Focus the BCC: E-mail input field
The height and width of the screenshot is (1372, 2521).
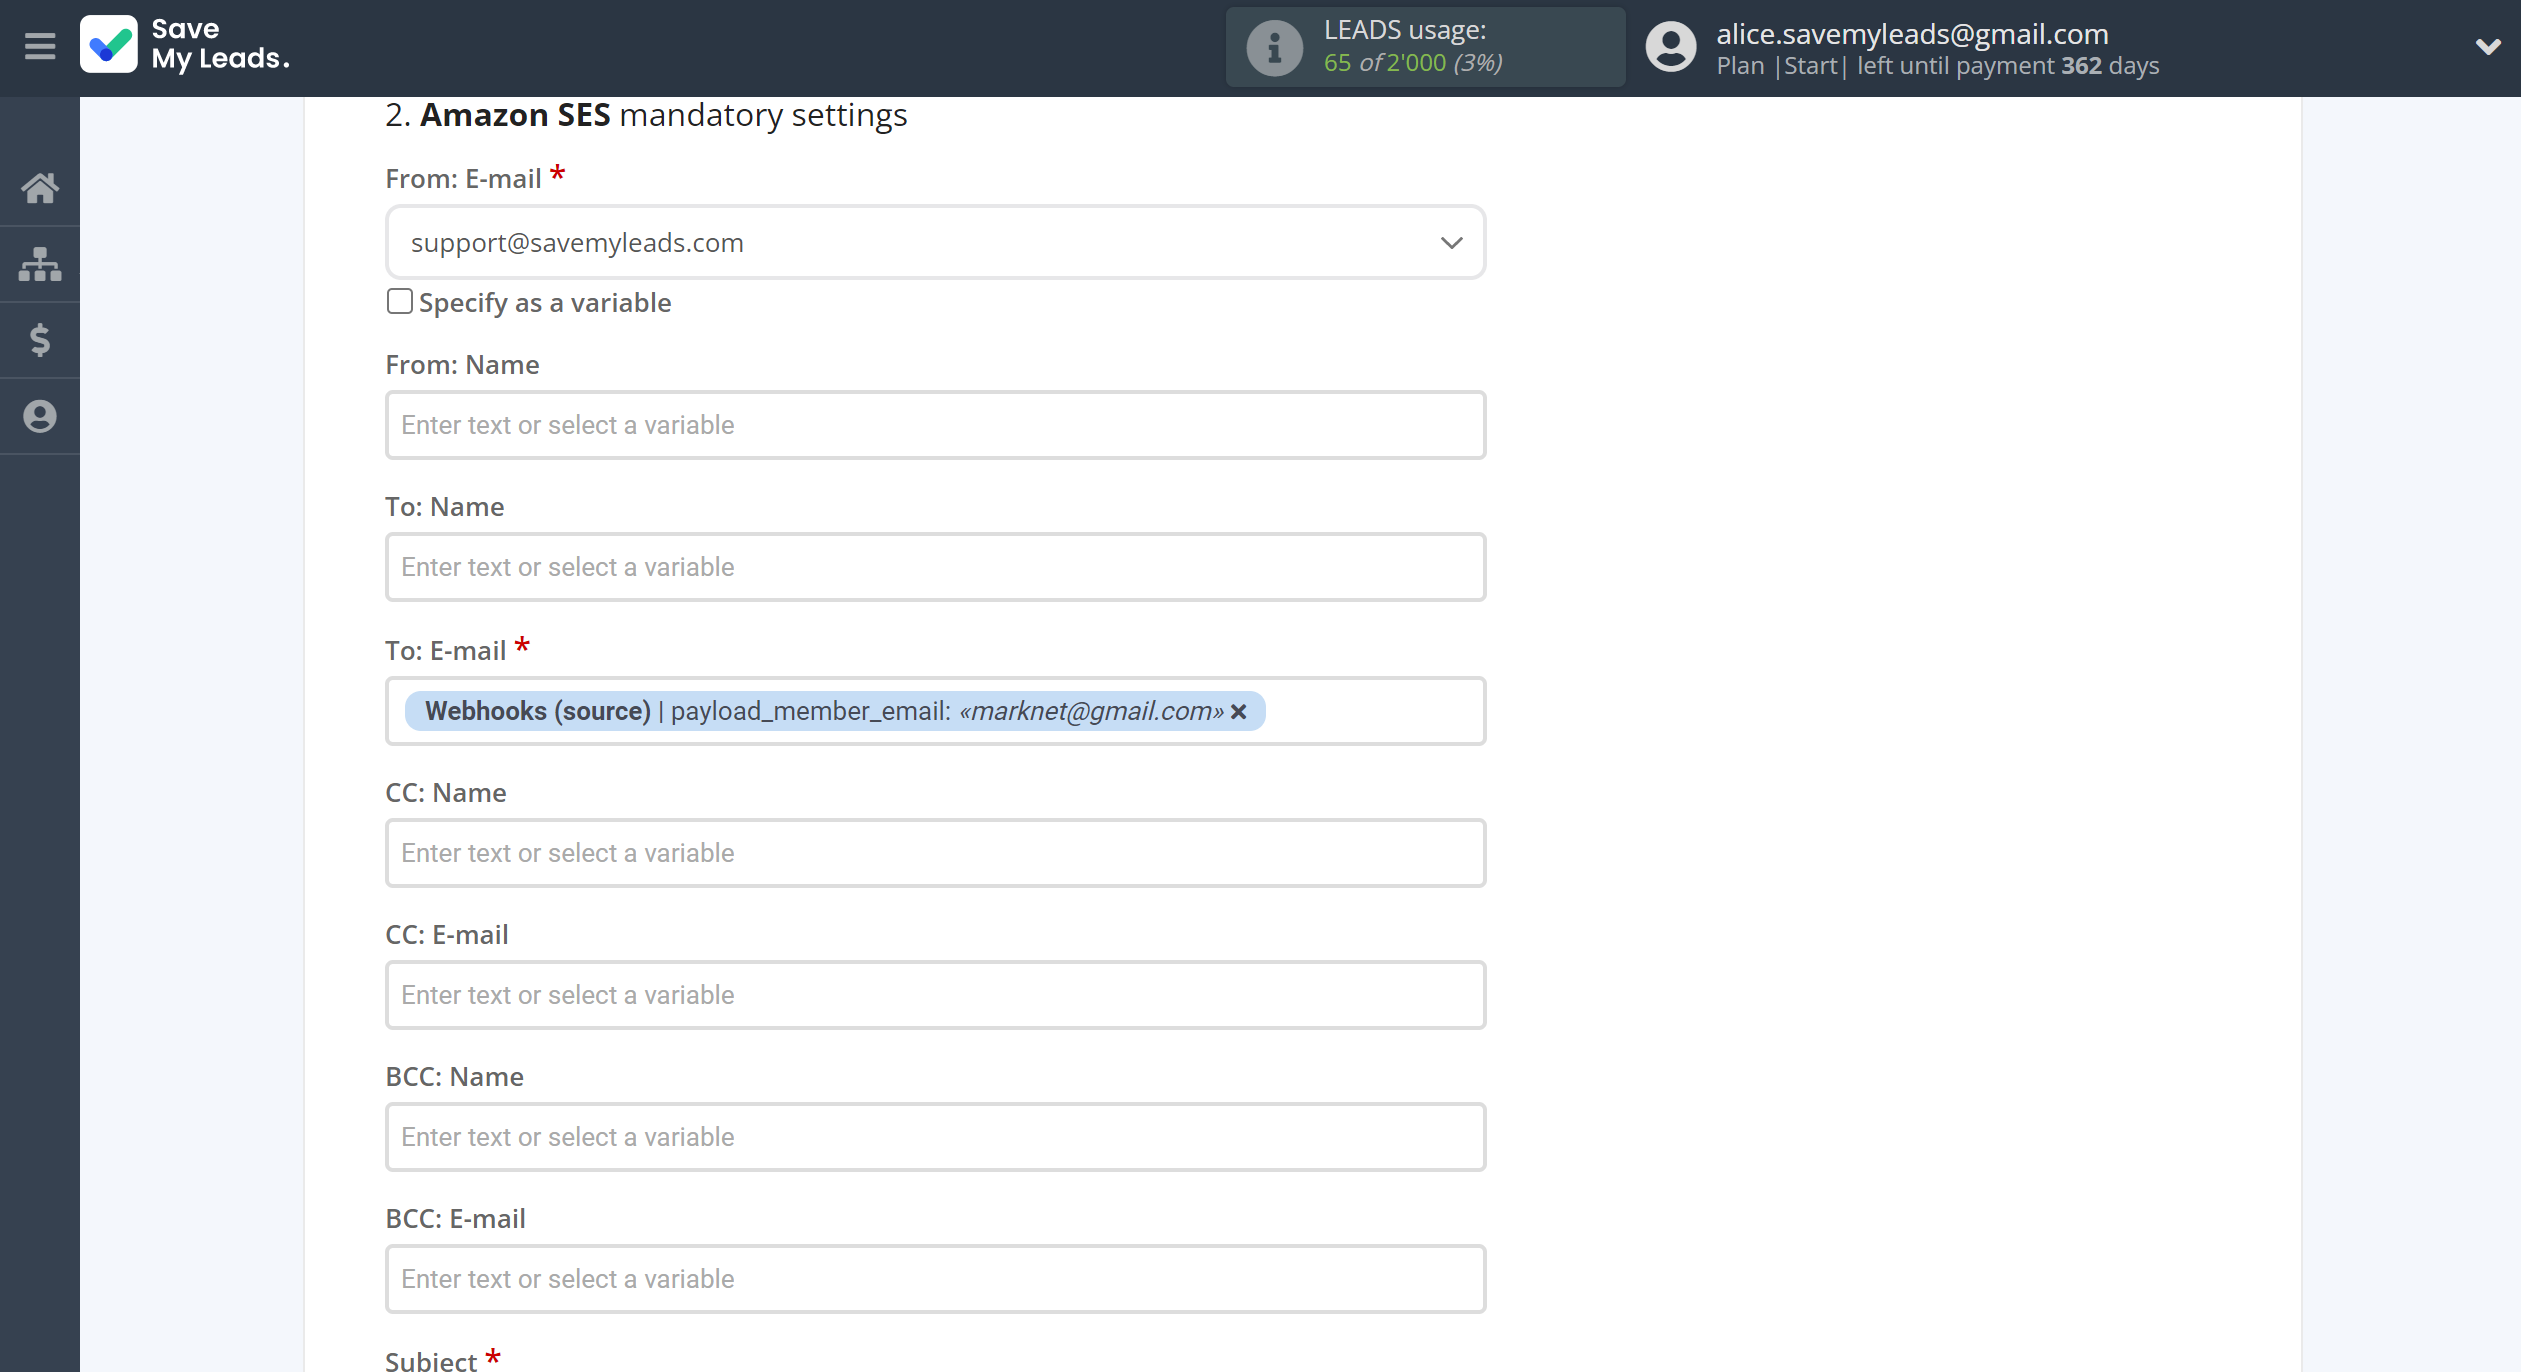pos(935,1279)
